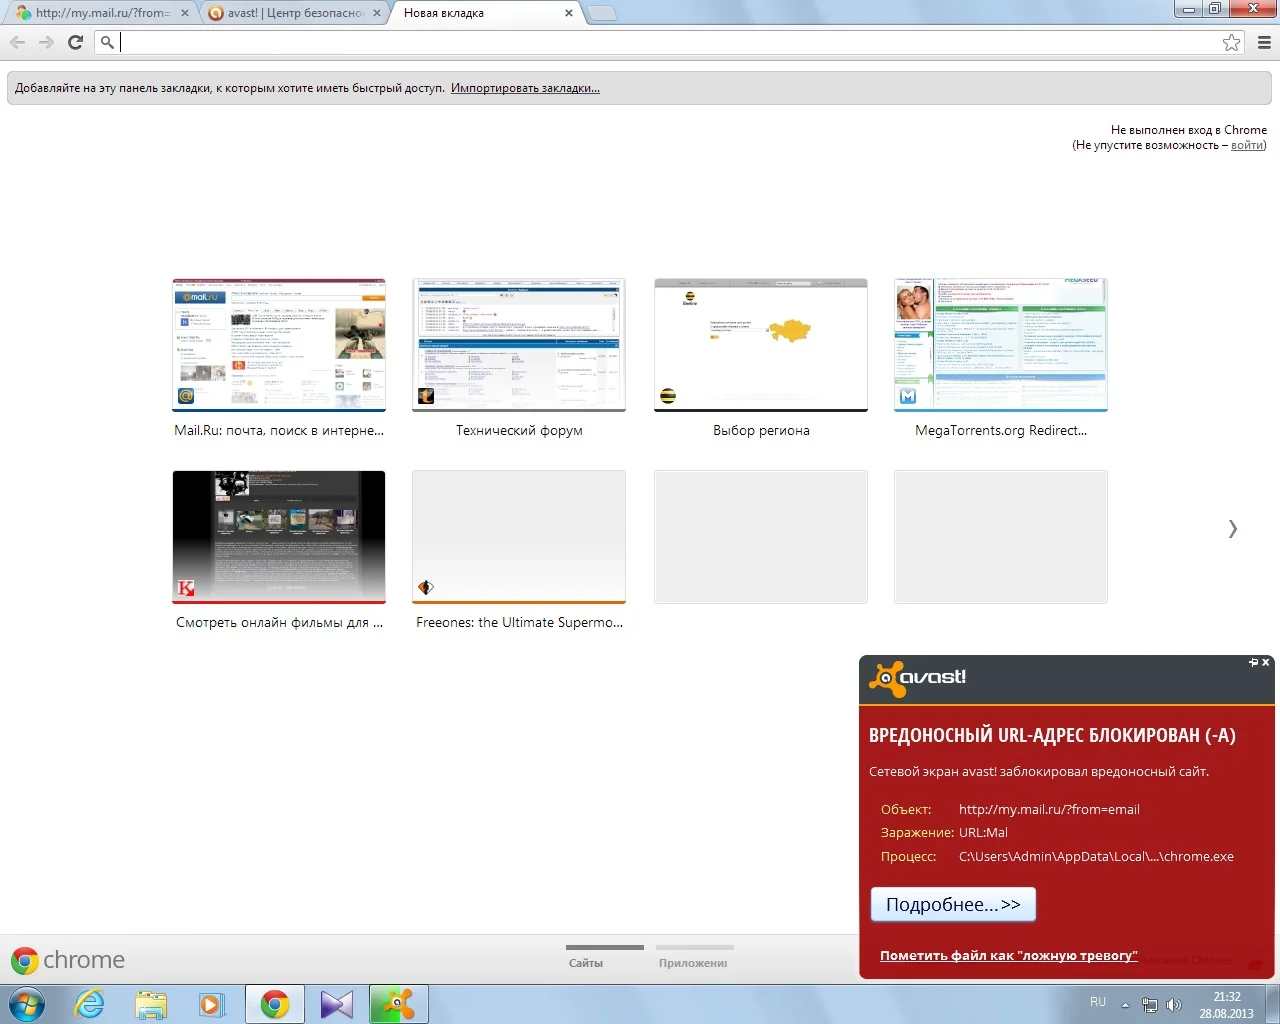The height and width of the screenshot is (1024, 1280).
Task: Open the Выбор региона thumbnail
Action: [x=761, y=345]
